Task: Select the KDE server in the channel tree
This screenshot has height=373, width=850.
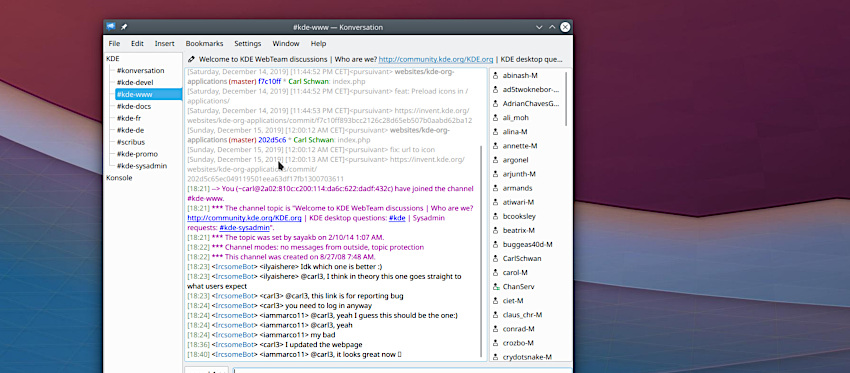Action: (x=113, y=59)
